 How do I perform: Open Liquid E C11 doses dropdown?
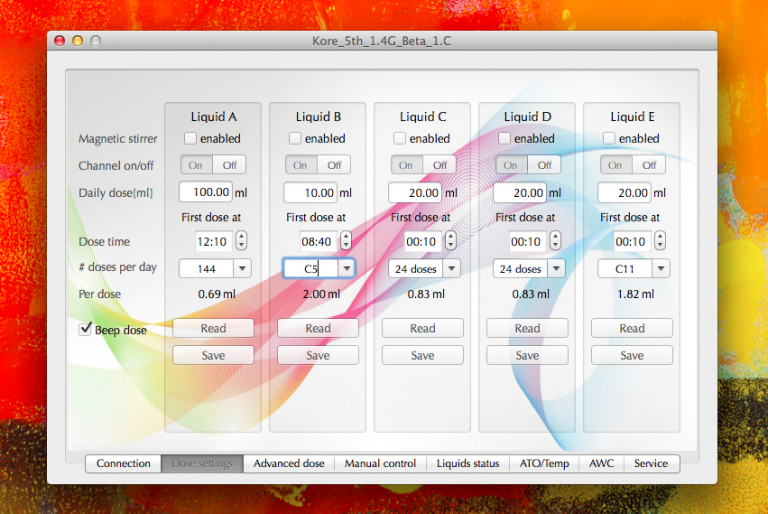[661, 268]
